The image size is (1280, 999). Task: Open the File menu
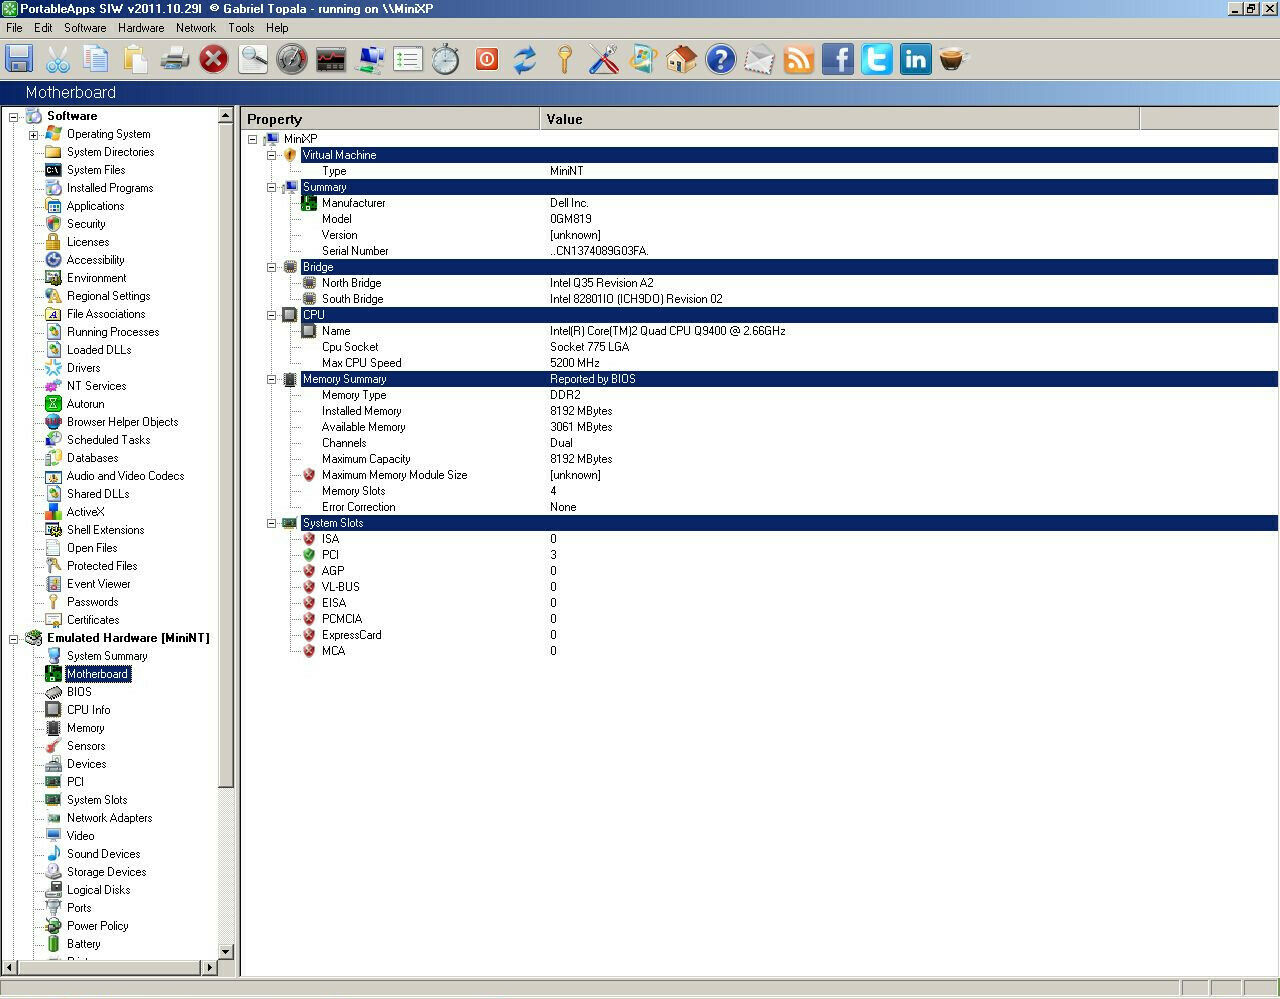14,28
